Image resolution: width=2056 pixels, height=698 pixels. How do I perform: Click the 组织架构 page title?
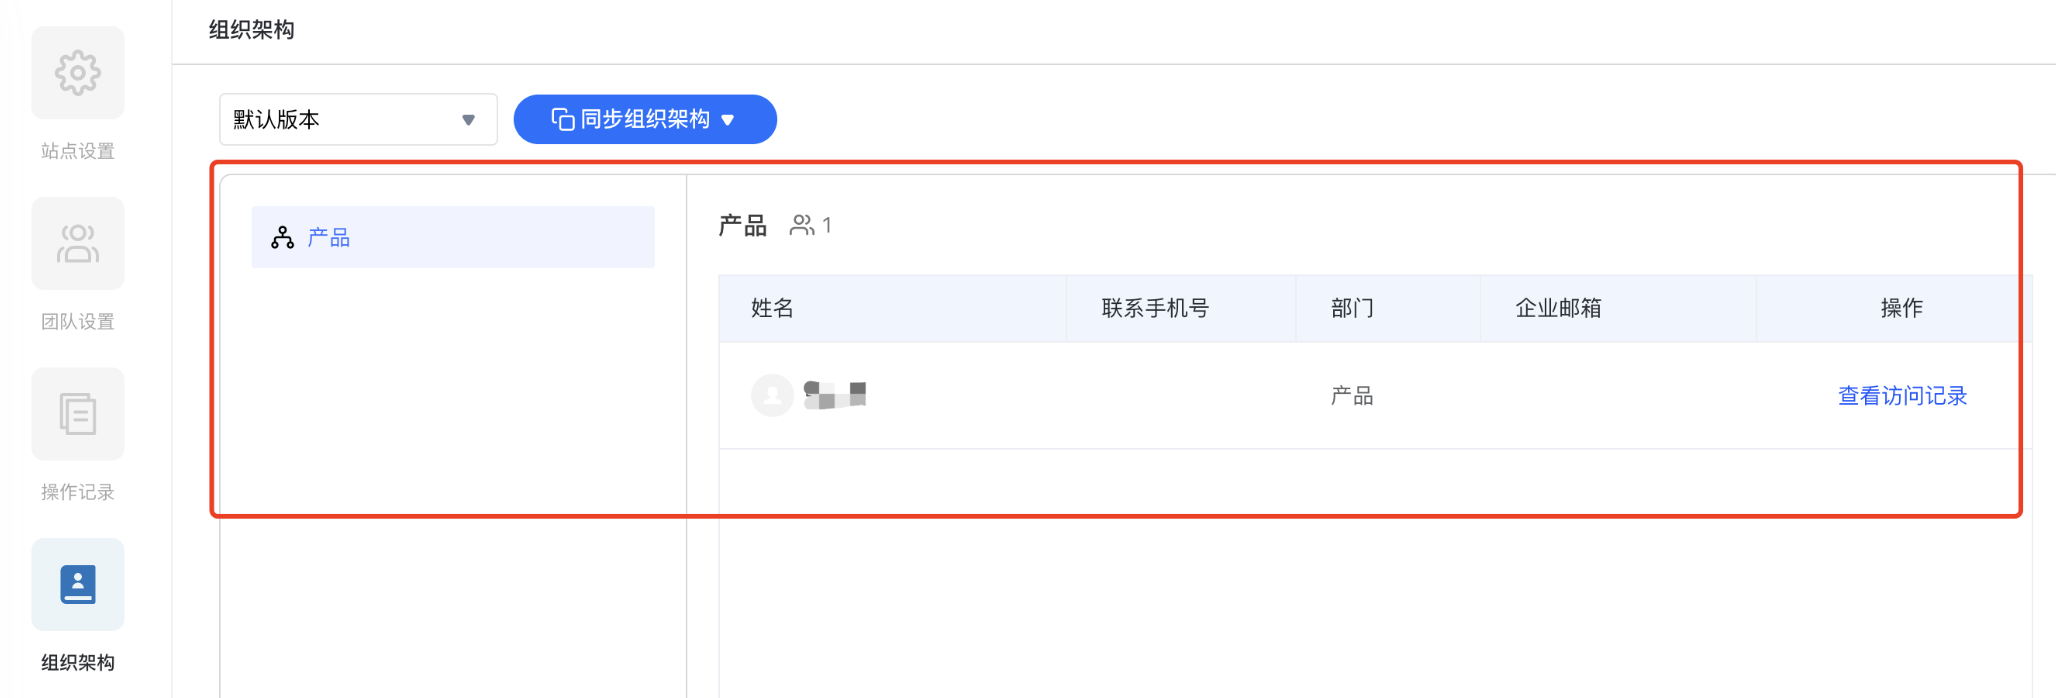pyautogui.click(x=252, y=30)
